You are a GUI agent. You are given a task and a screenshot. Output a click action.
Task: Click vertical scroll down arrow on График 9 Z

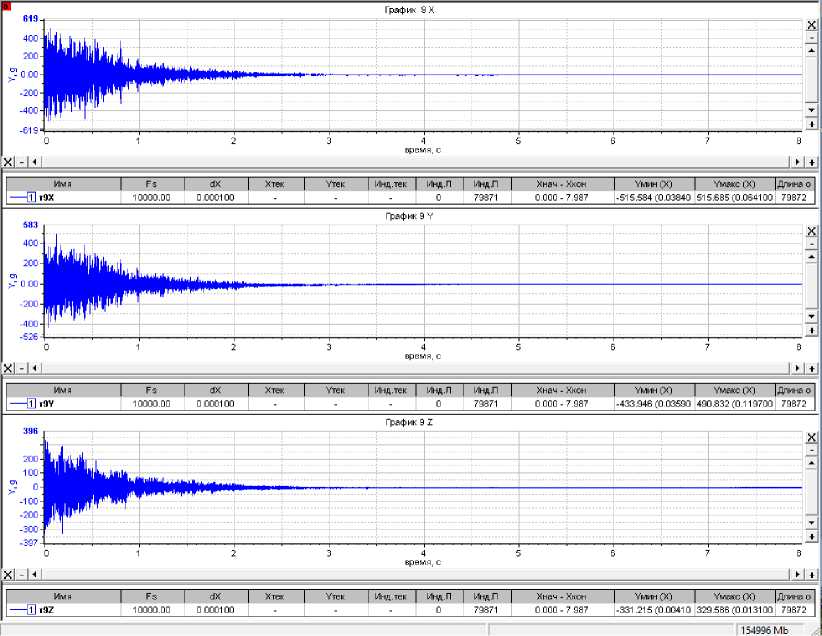pos(812,523)
